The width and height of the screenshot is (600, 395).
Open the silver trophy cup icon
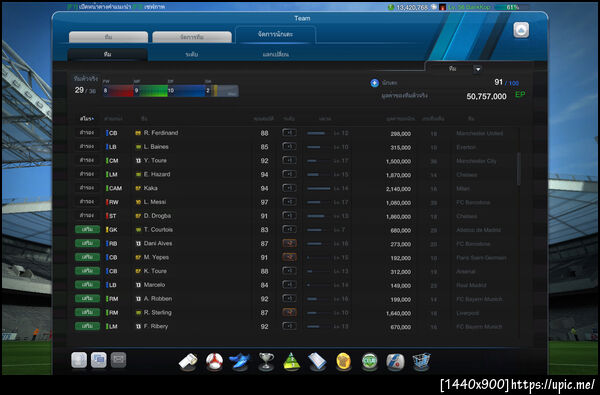266,361
